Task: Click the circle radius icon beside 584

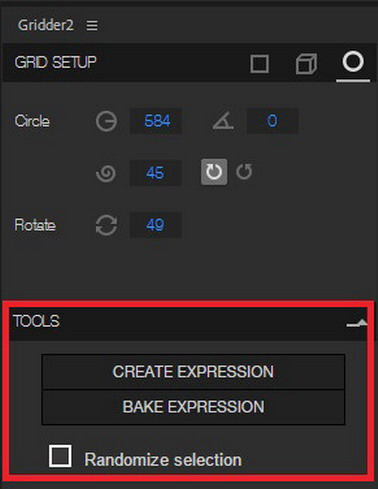Action: click(x=106, y=121)
